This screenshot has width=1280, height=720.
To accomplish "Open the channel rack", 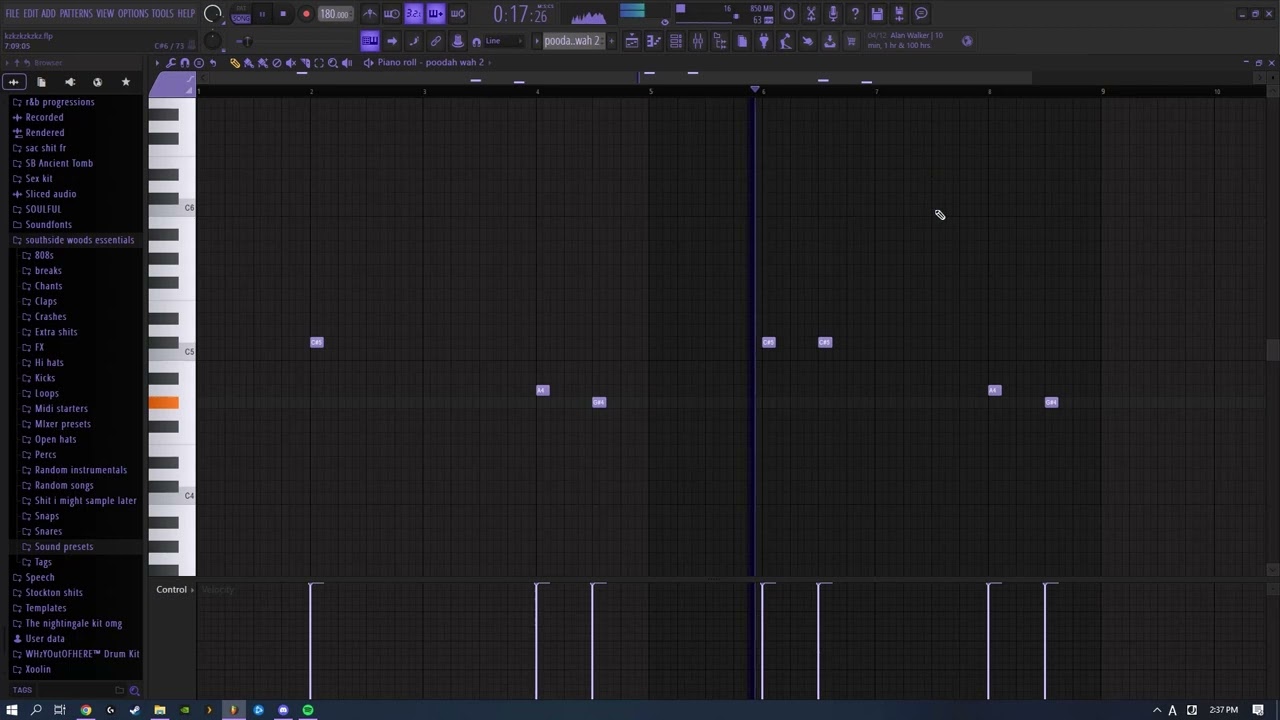I will coord(676,41).
